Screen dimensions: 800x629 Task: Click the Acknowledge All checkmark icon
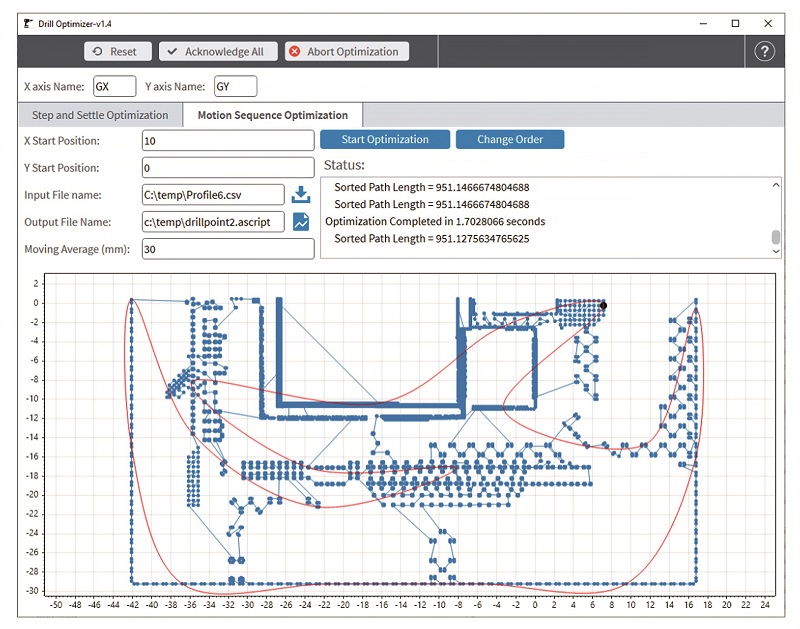click(172, 52)
